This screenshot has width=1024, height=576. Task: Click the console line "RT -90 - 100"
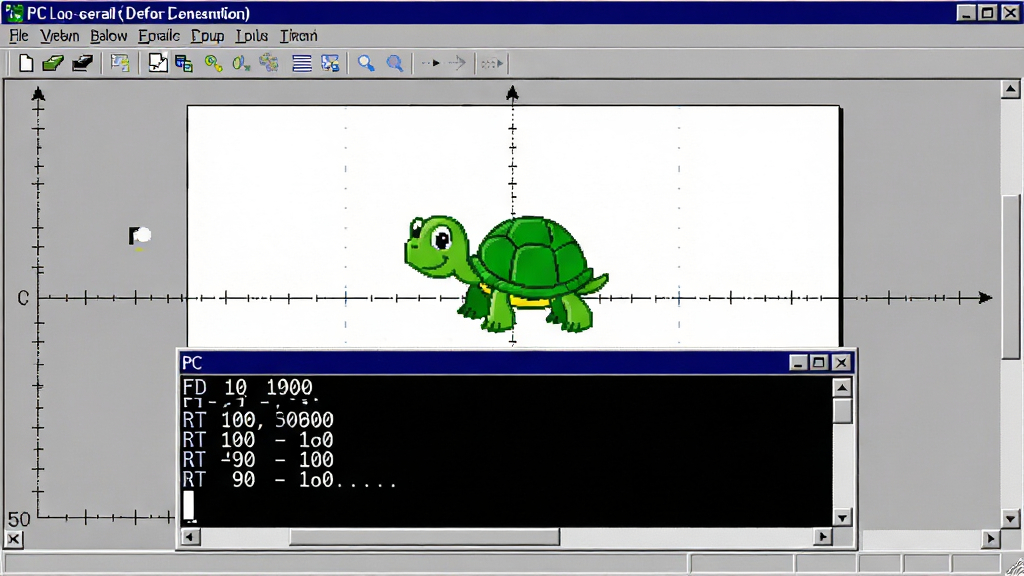click(x=258, y=460)
